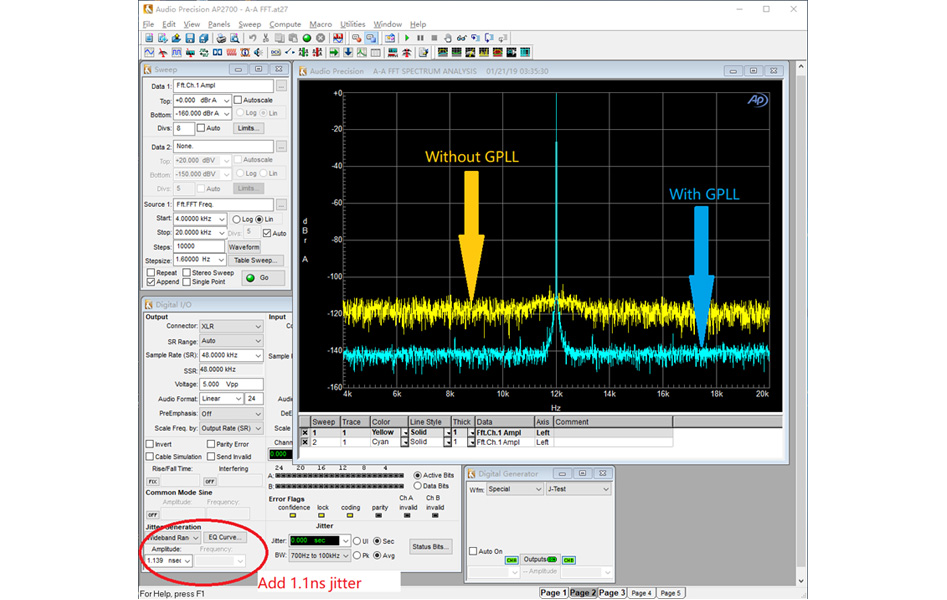Switch to Page 1 tab
947x600 pixels.
tap(553, 593)
